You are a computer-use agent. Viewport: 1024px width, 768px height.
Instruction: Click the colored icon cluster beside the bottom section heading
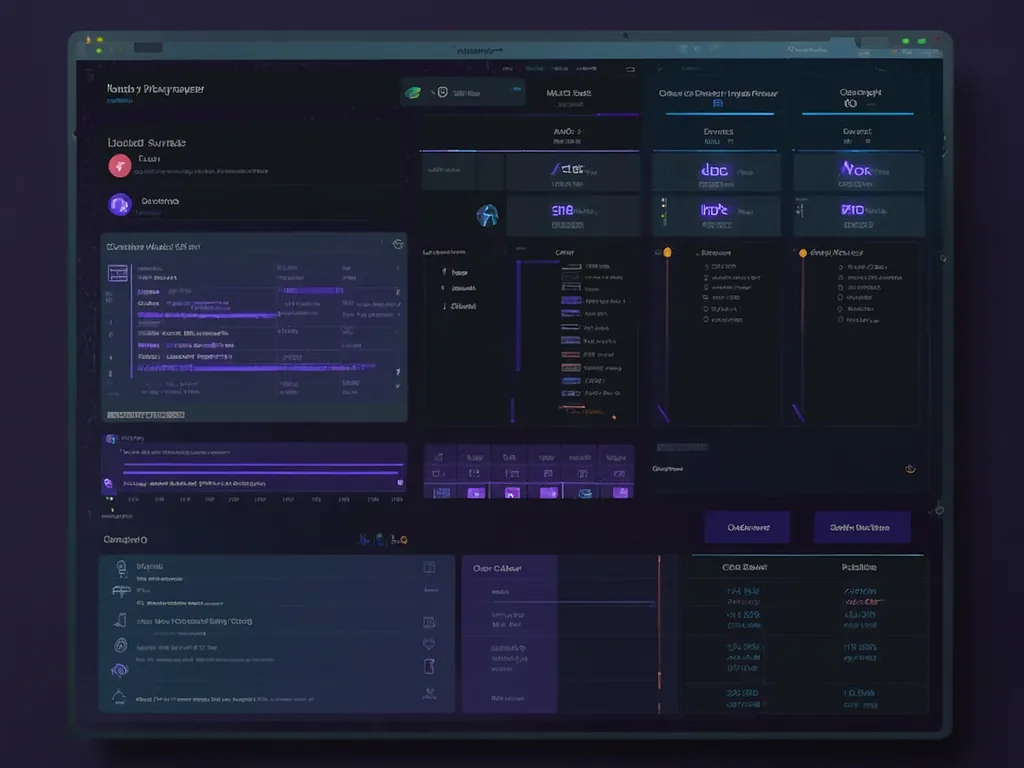click(x=383, y=539)
